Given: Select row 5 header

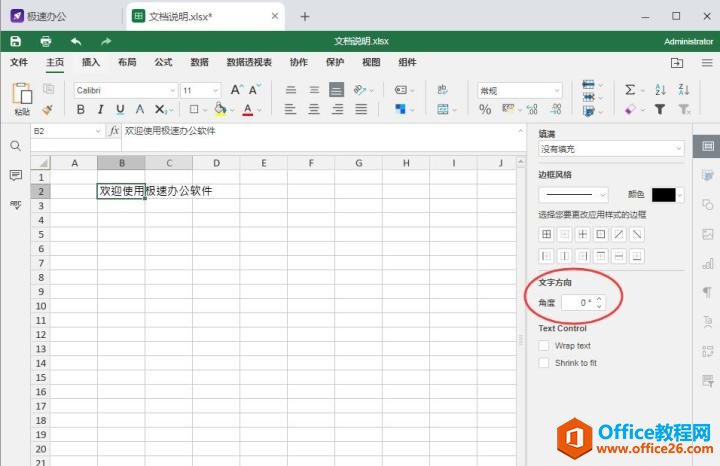Looking at the screenshot, I should tap(41, 235).
